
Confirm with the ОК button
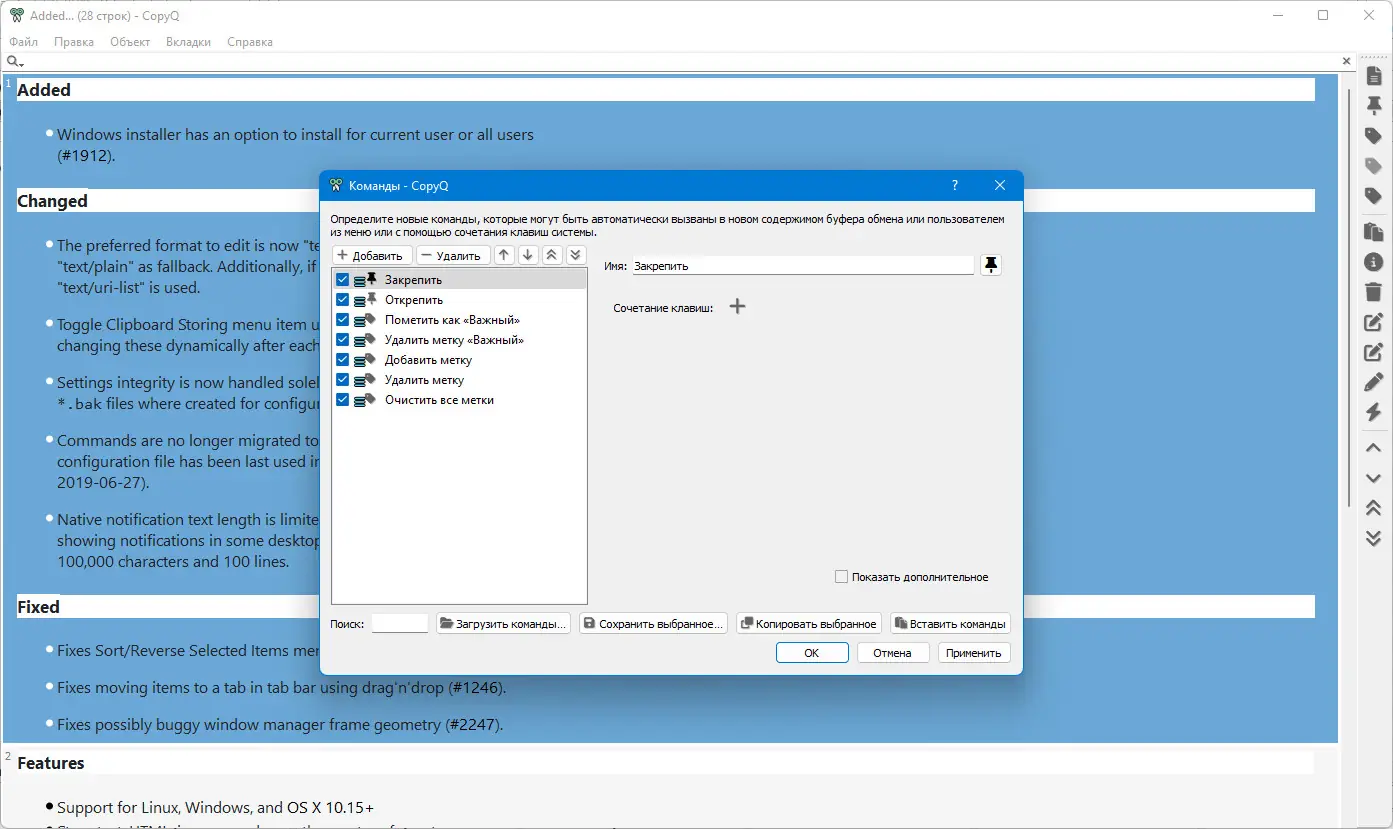(812, 653)
